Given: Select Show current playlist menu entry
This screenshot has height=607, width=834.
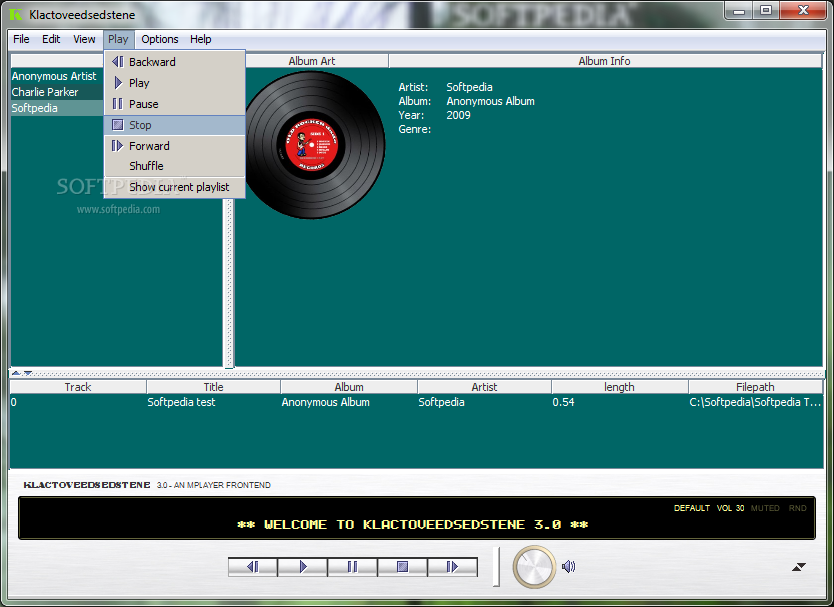Looking at the screenshot, I should coord(175,187).
